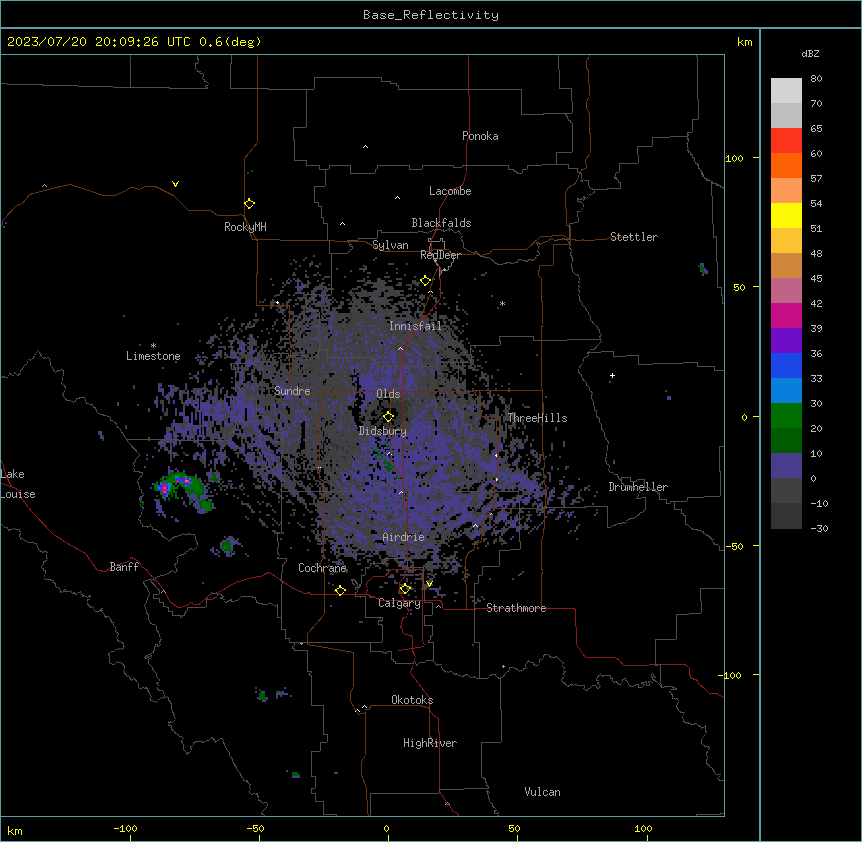
Task: Select the Olds label
Action: [x=388, y=394]
